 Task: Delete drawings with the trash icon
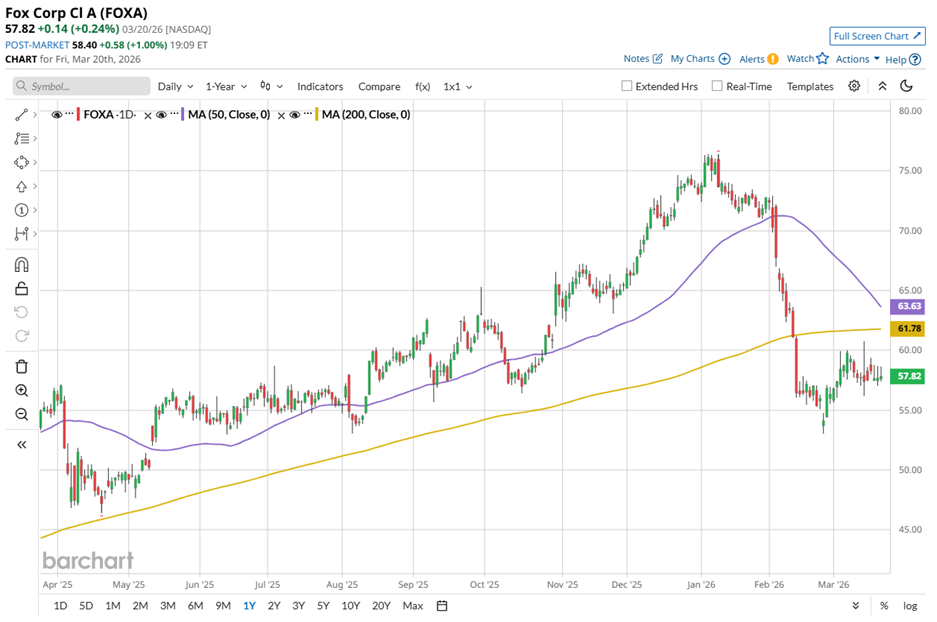[x=22, y=366]
